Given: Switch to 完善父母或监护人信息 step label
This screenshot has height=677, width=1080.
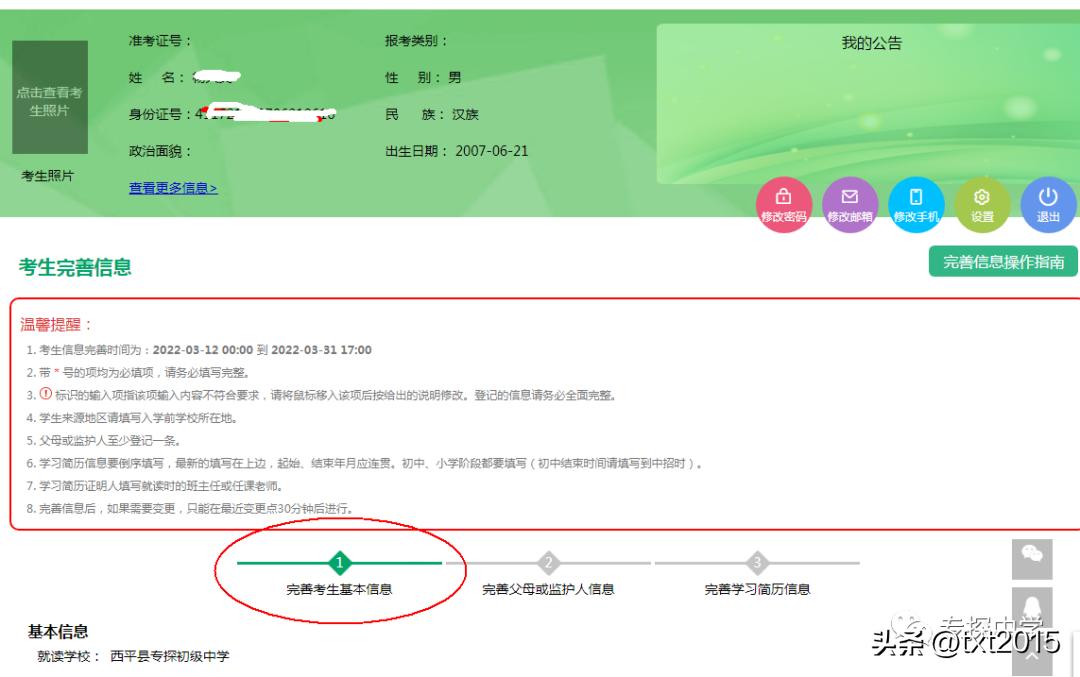Looking at the screenshot, I should pyautogui.click(x=550, y=590).
